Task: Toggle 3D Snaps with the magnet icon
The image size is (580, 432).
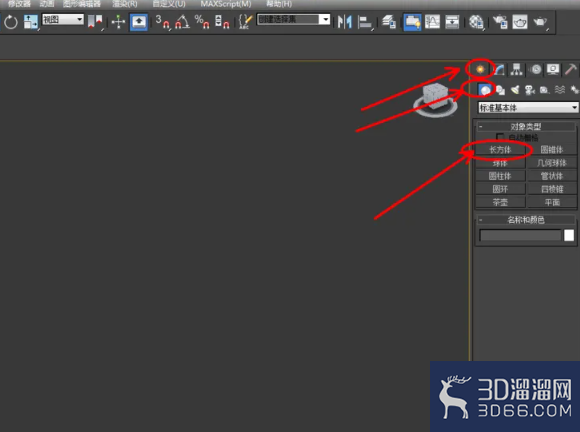Action: 162,22
